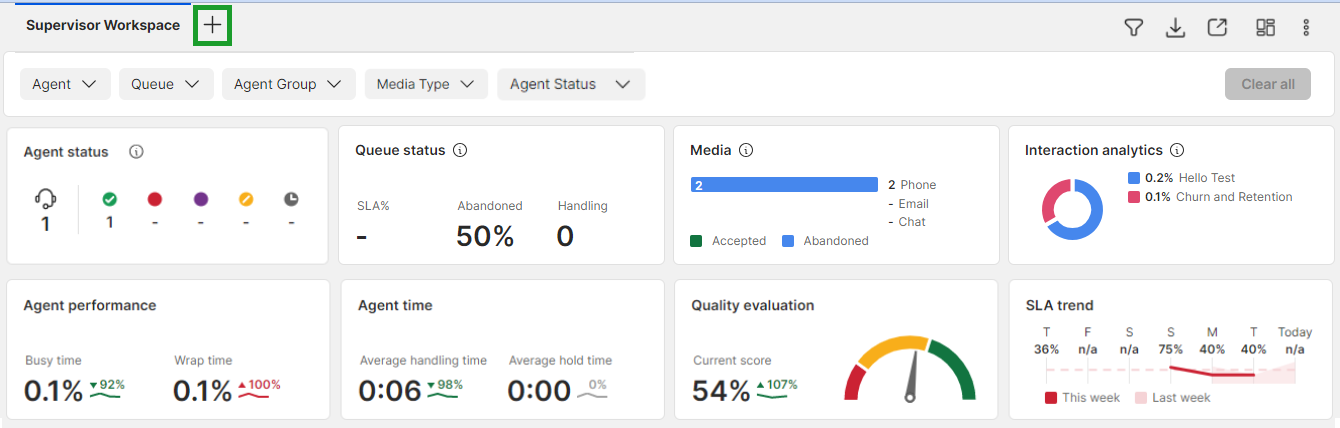This screenshot has height=428, width=1340.
Task: Open the Agent Status filter dropdown
Action: [571, 84]
